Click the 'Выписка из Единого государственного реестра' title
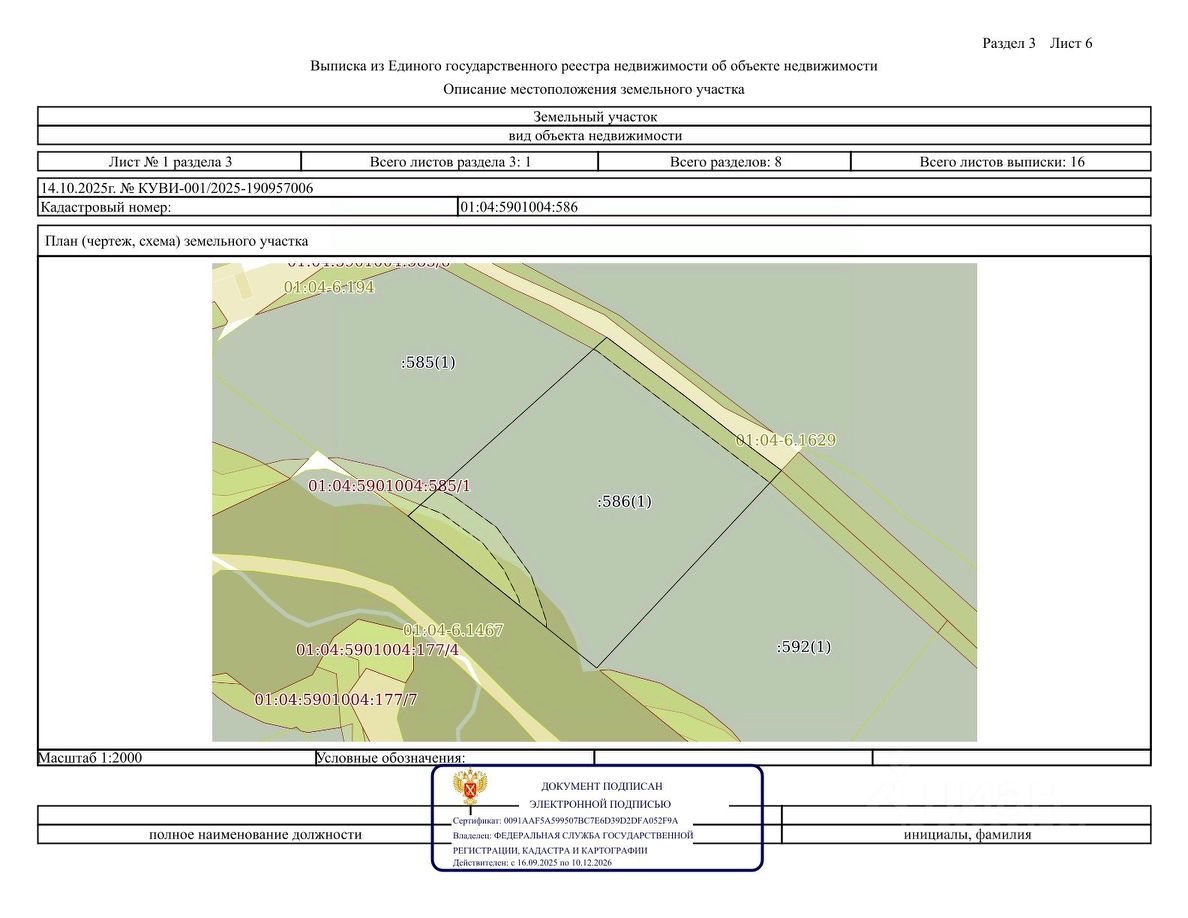1188x918 pixels. pos(593,66)
